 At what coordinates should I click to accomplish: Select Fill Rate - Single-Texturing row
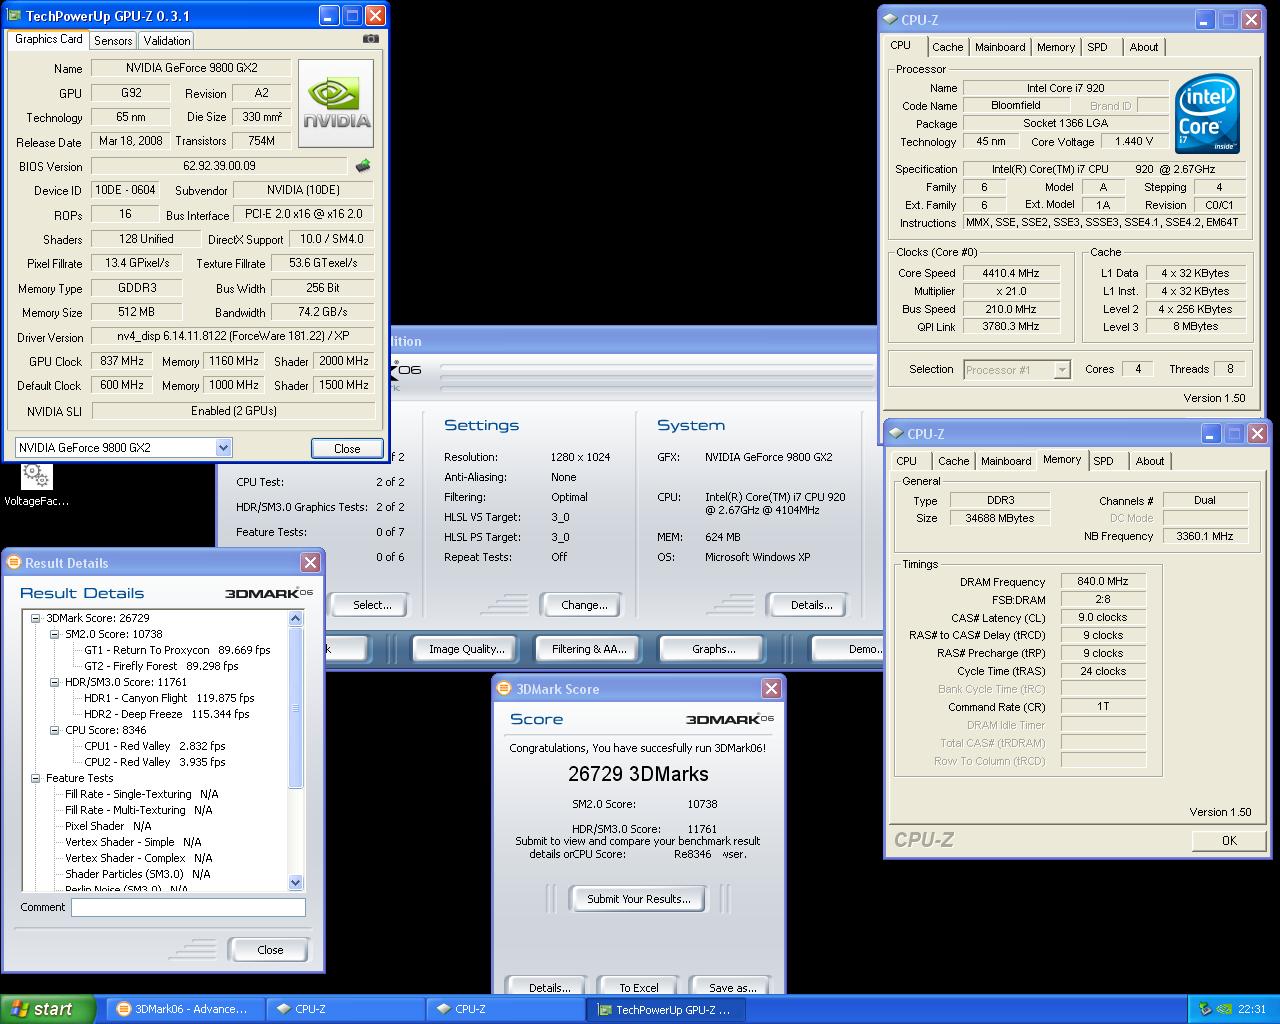pyautogui.click(x=142, y=794)
